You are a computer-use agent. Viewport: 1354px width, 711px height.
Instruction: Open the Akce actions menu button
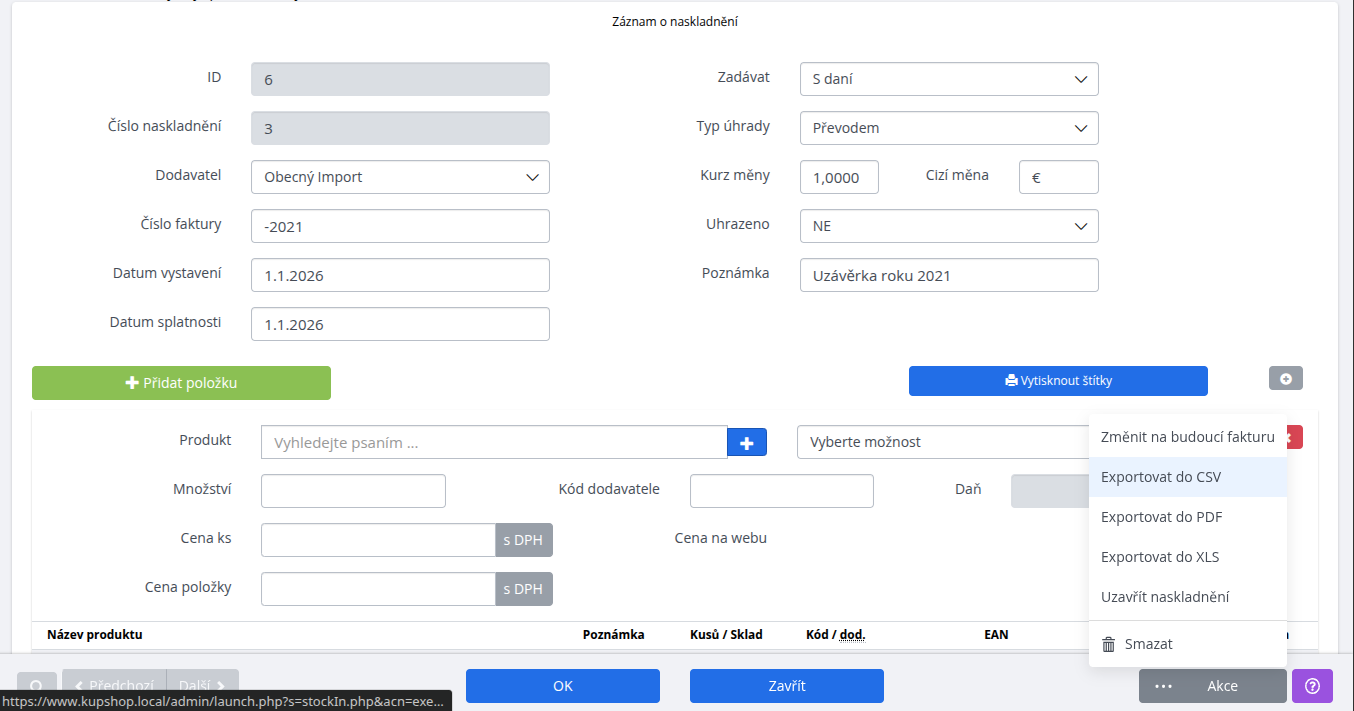(x=1212, y=686)
